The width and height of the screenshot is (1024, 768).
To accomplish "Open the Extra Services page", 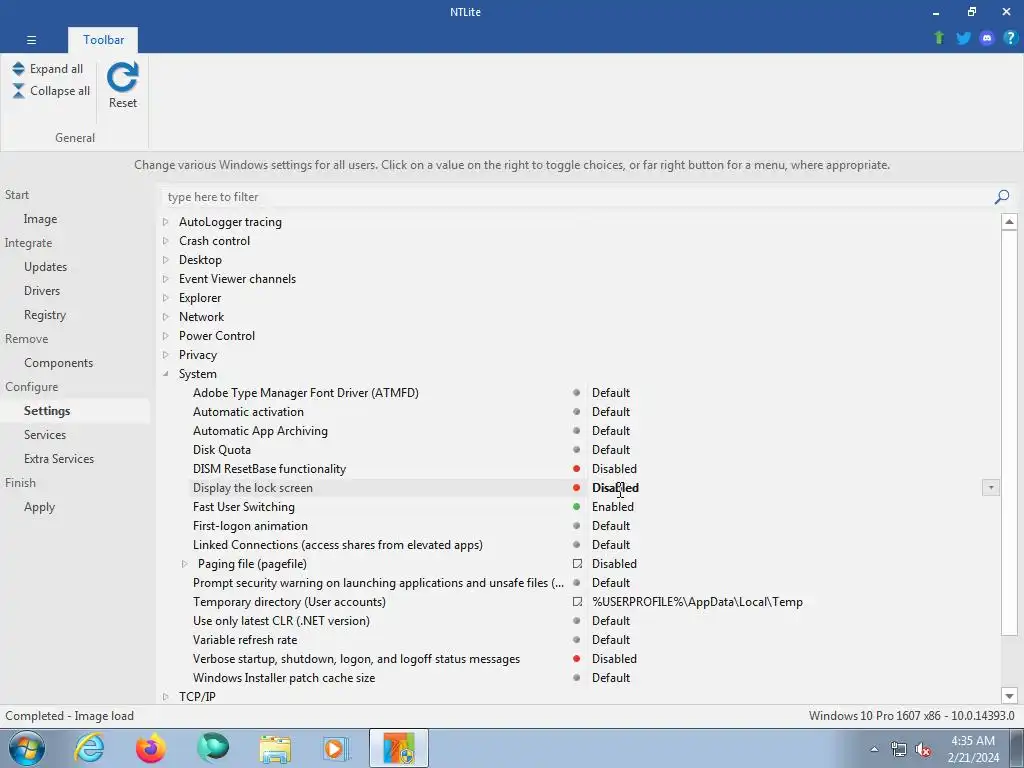I will 59,458.
